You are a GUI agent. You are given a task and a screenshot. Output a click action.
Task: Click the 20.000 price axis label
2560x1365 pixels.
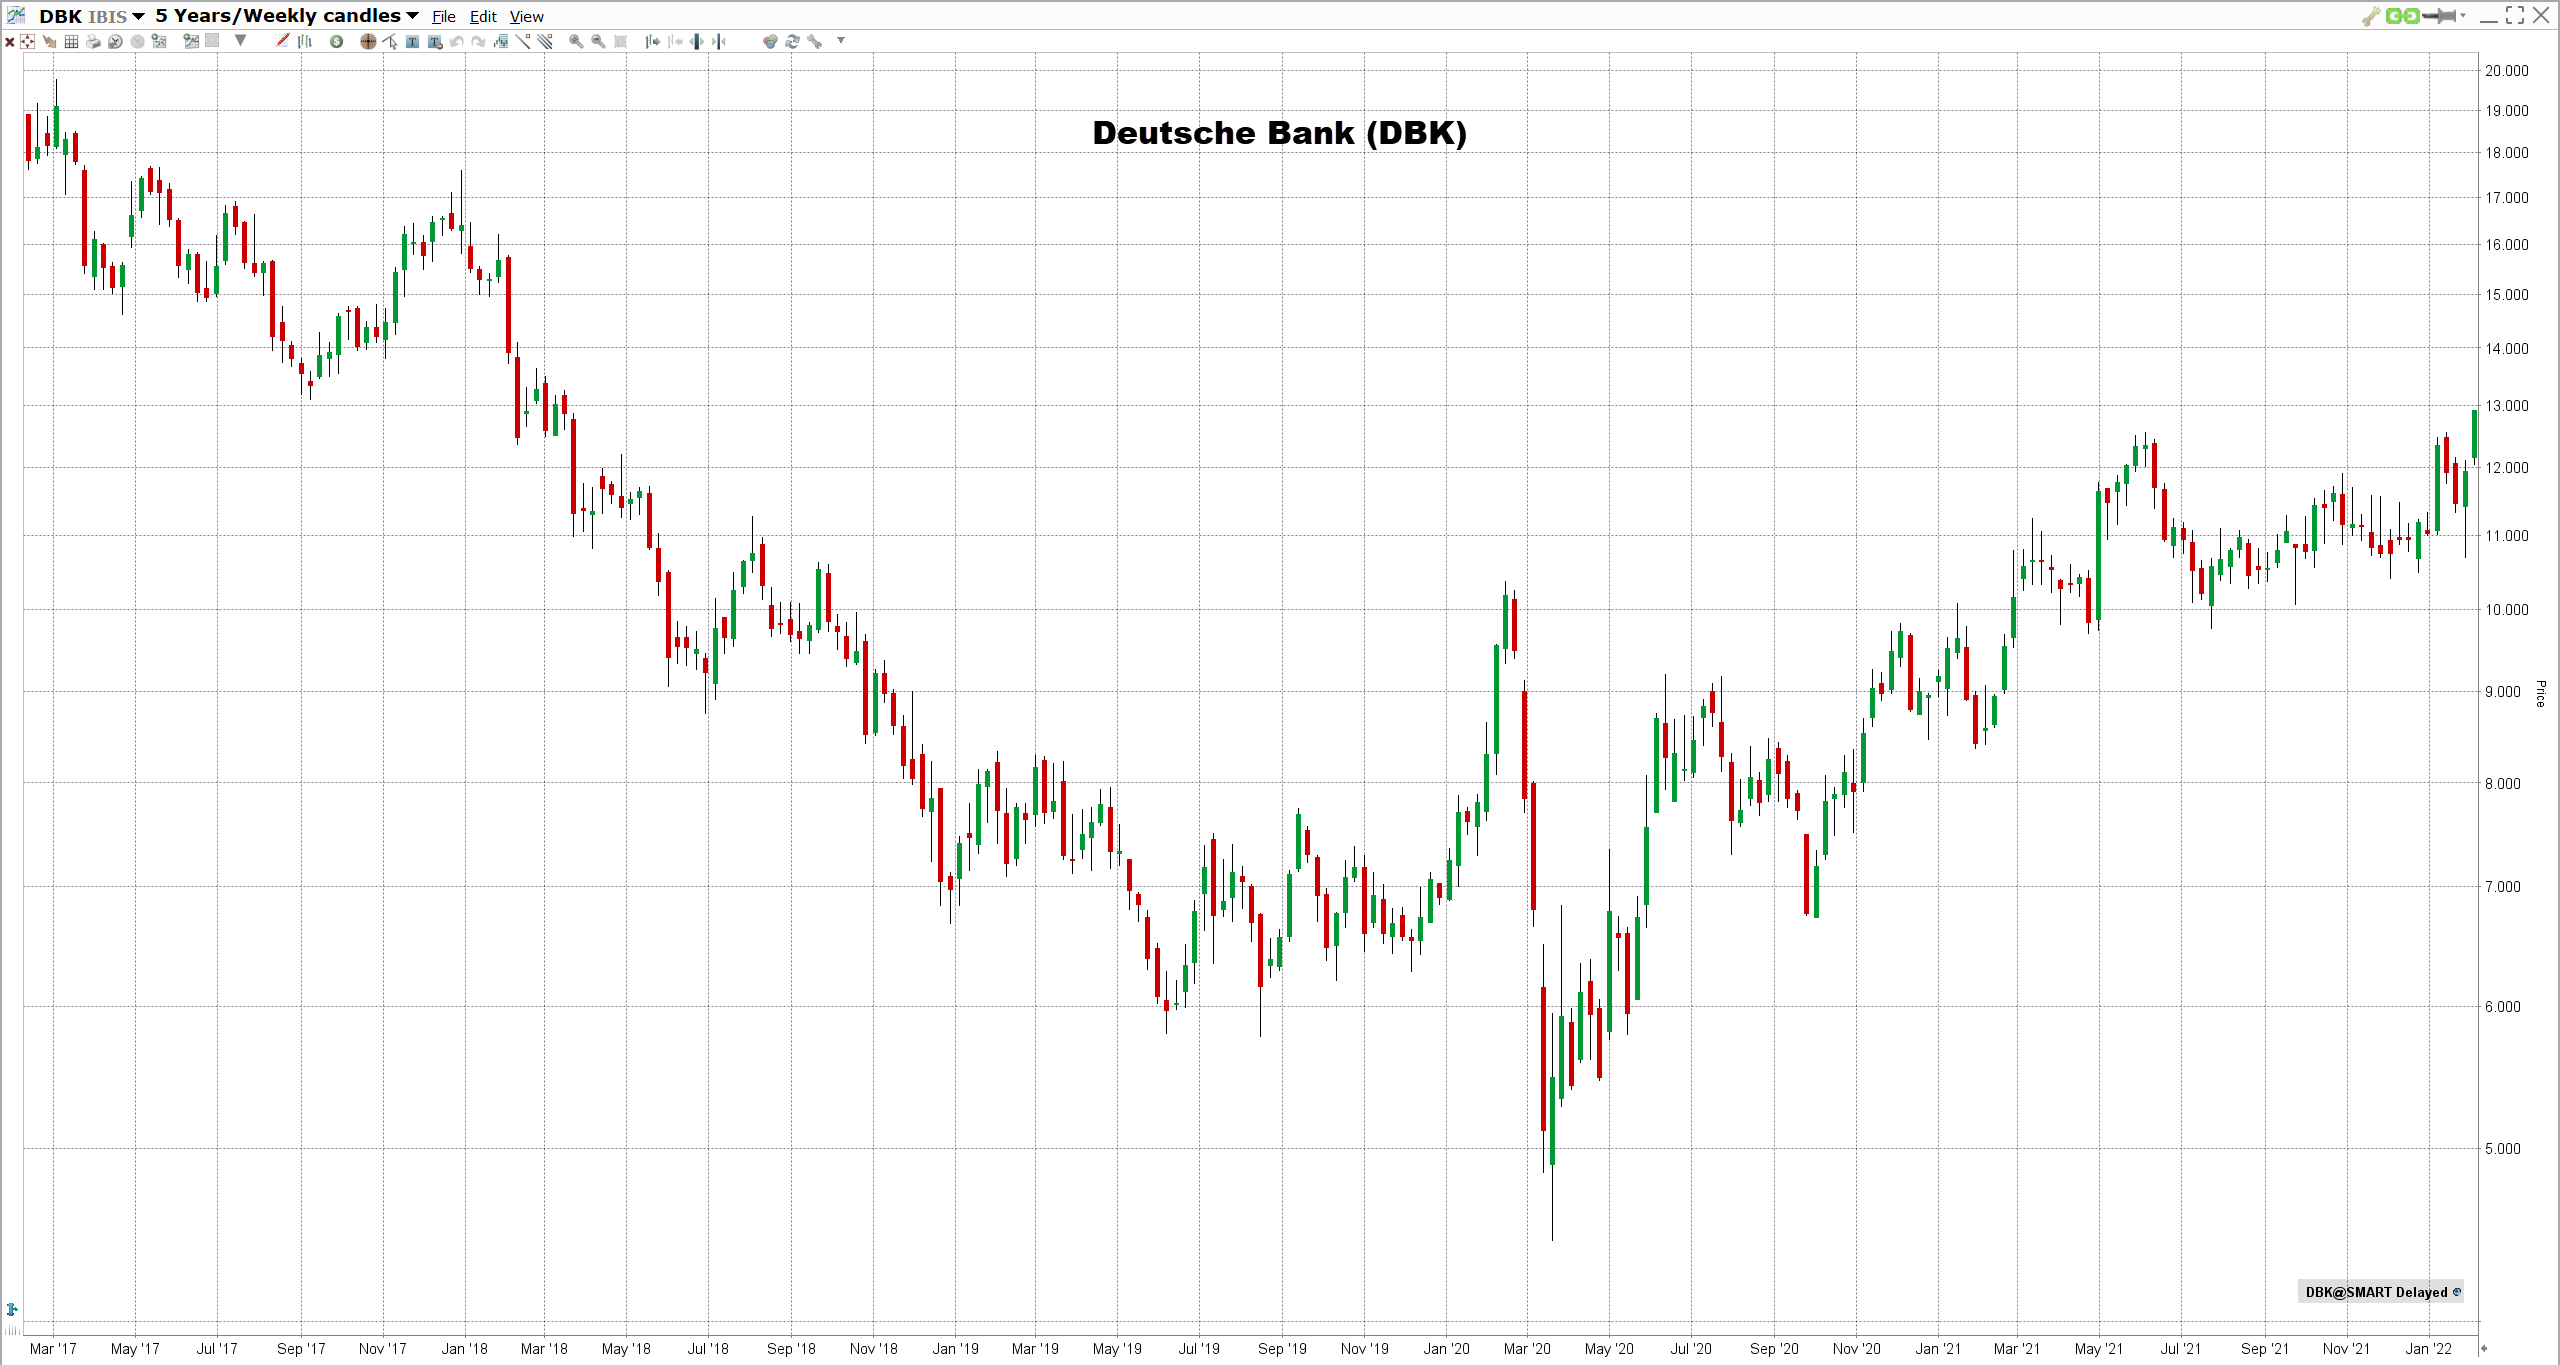click(x=2507, y=70)
